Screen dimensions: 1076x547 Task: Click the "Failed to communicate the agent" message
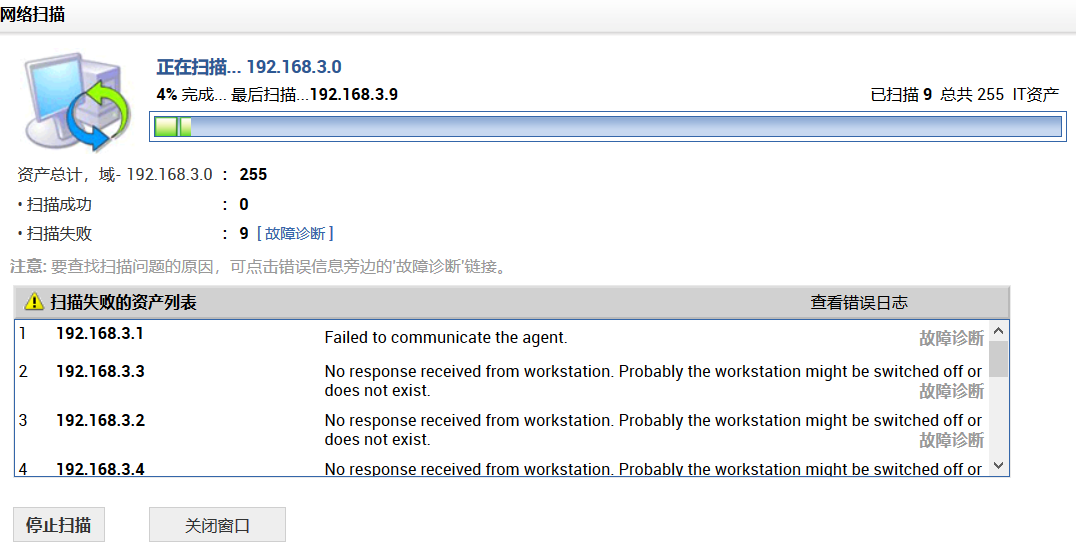(x=446, y=338)
